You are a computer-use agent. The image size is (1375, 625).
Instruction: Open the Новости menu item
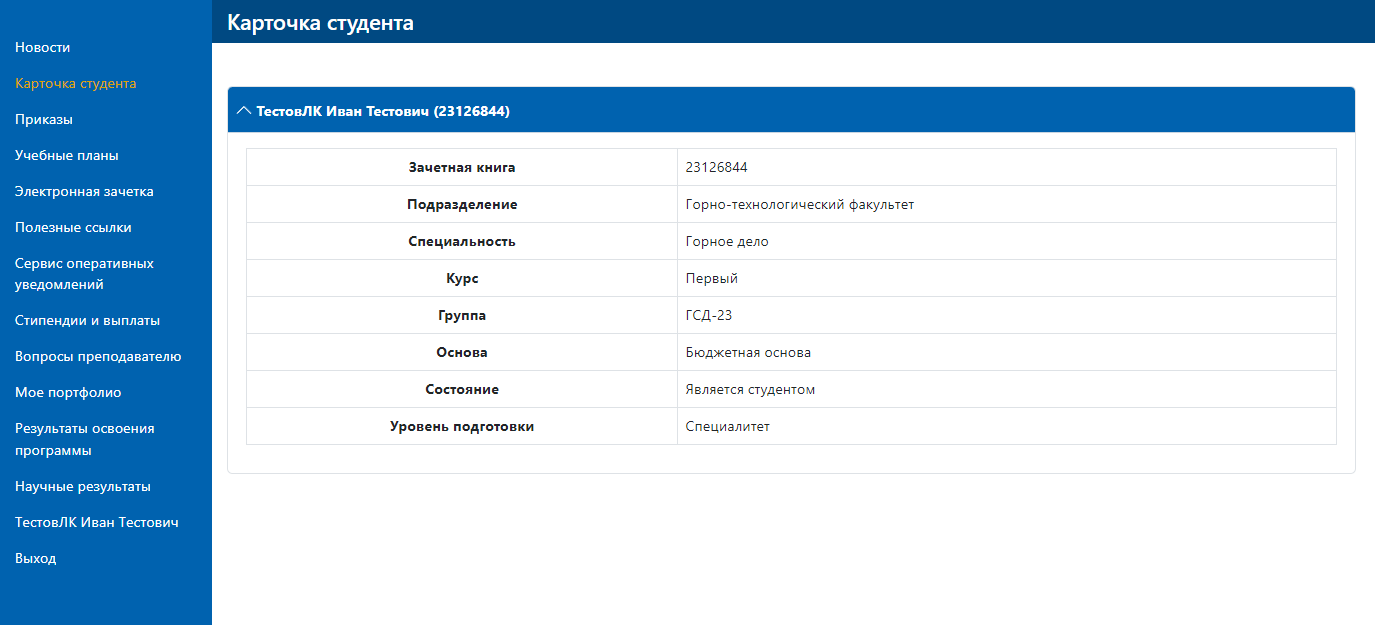[x=42, y=47]
